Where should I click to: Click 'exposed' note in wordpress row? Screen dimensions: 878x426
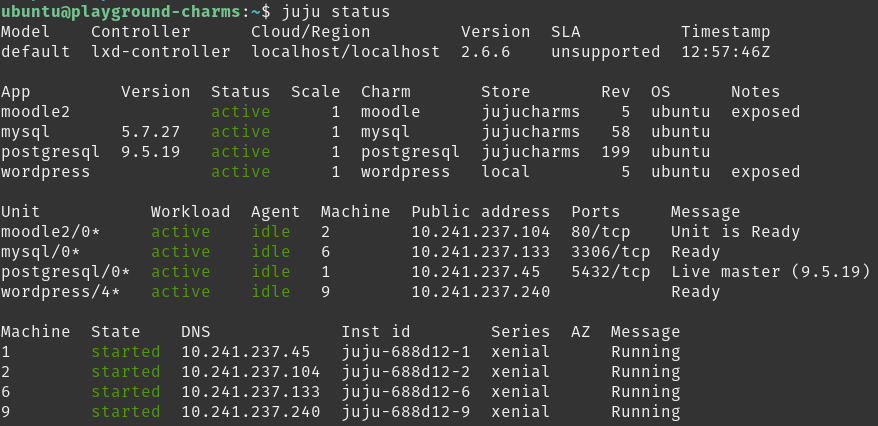coord(765,172)
